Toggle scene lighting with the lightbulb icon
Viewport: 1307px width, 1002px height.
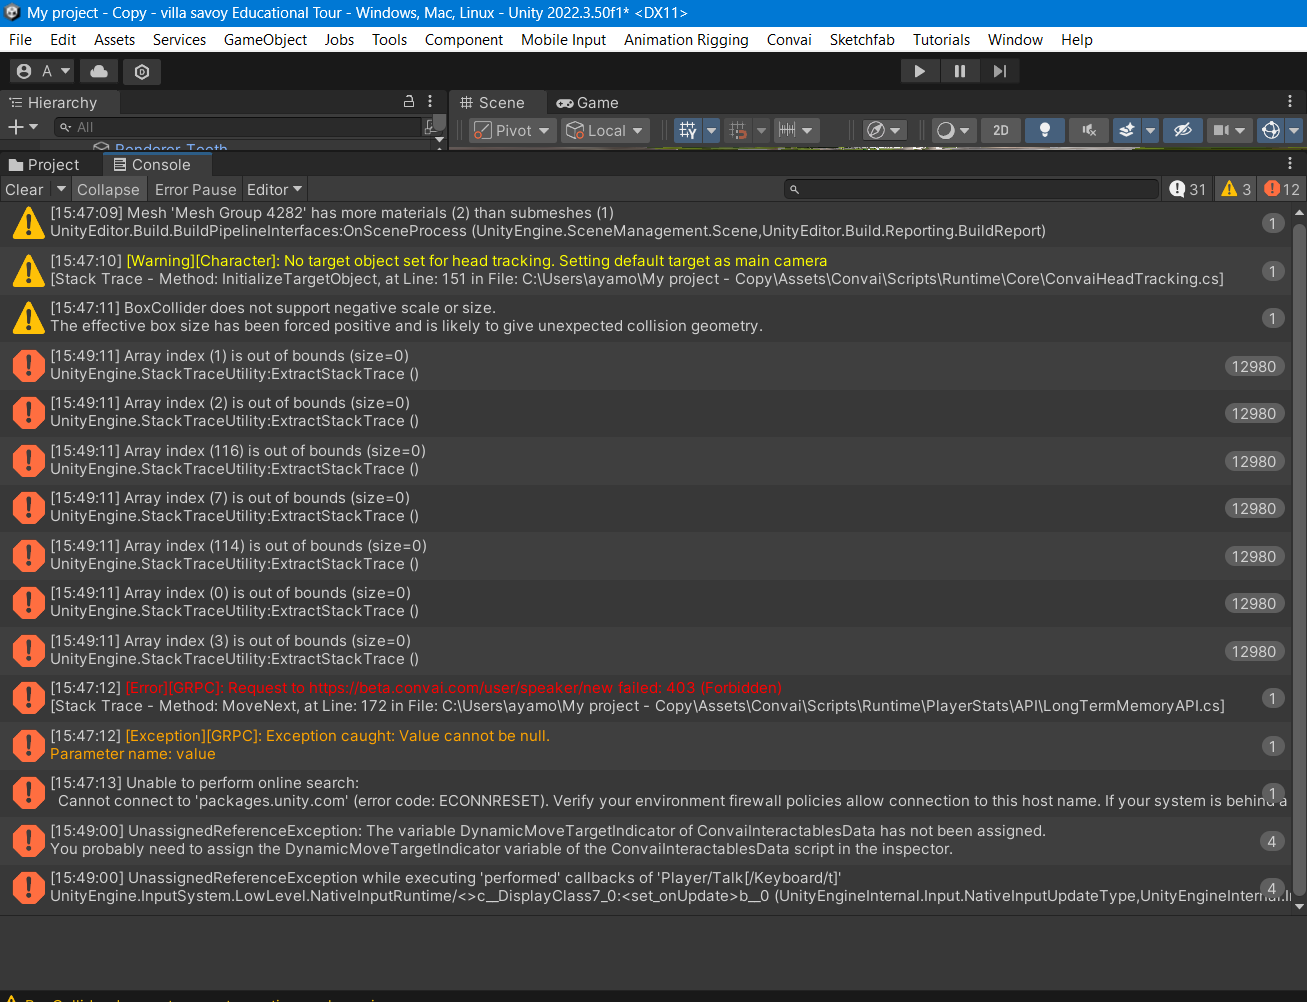1045,130
